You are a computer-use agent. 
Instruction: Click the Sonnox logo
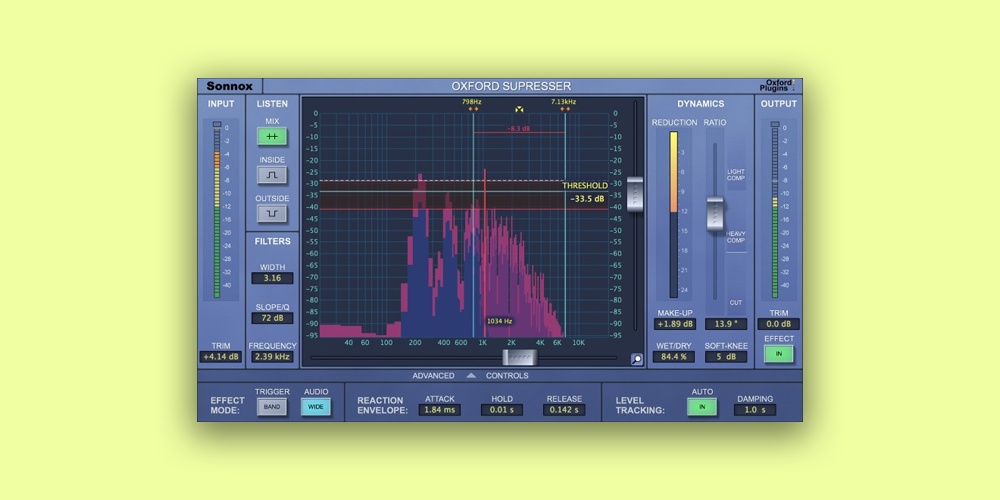(229, 87)
